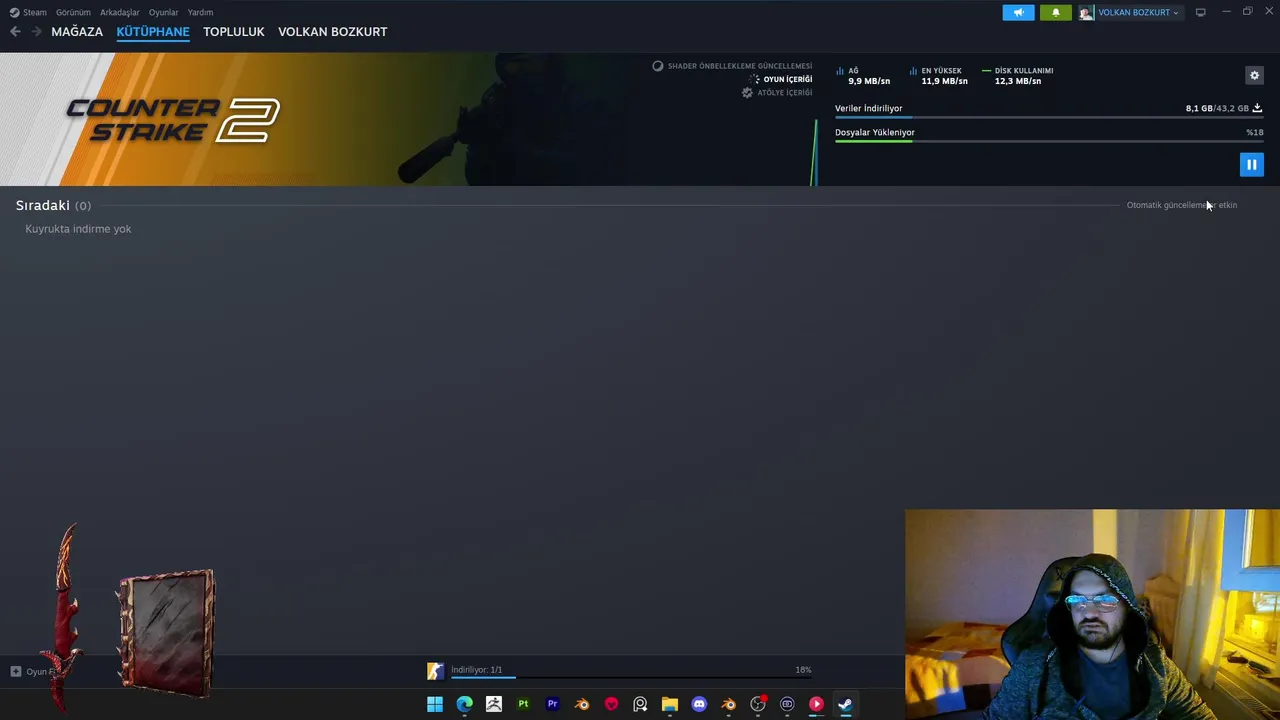This screenshot has height=720, width=1280.
Task: Click the Dosyalar Yükleniyor progress bar
Action: (1048, 141)
